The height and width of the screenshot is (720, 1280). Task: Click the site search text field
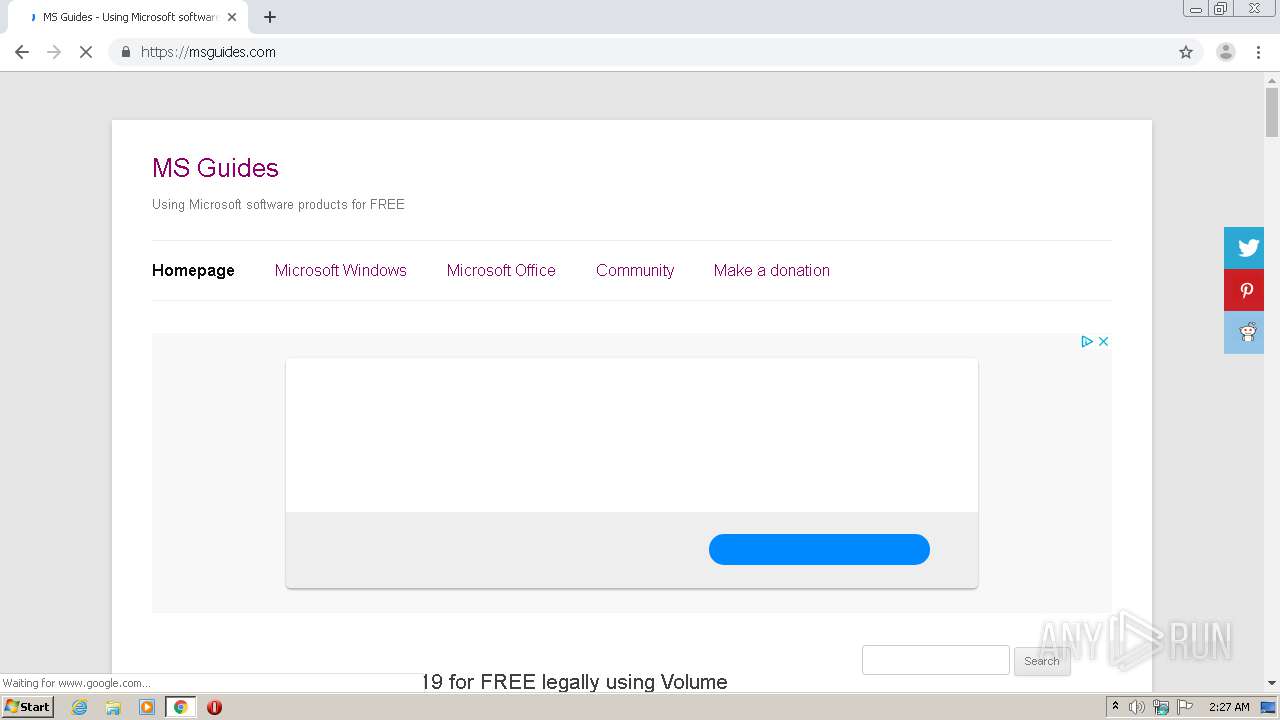[936, 660]
